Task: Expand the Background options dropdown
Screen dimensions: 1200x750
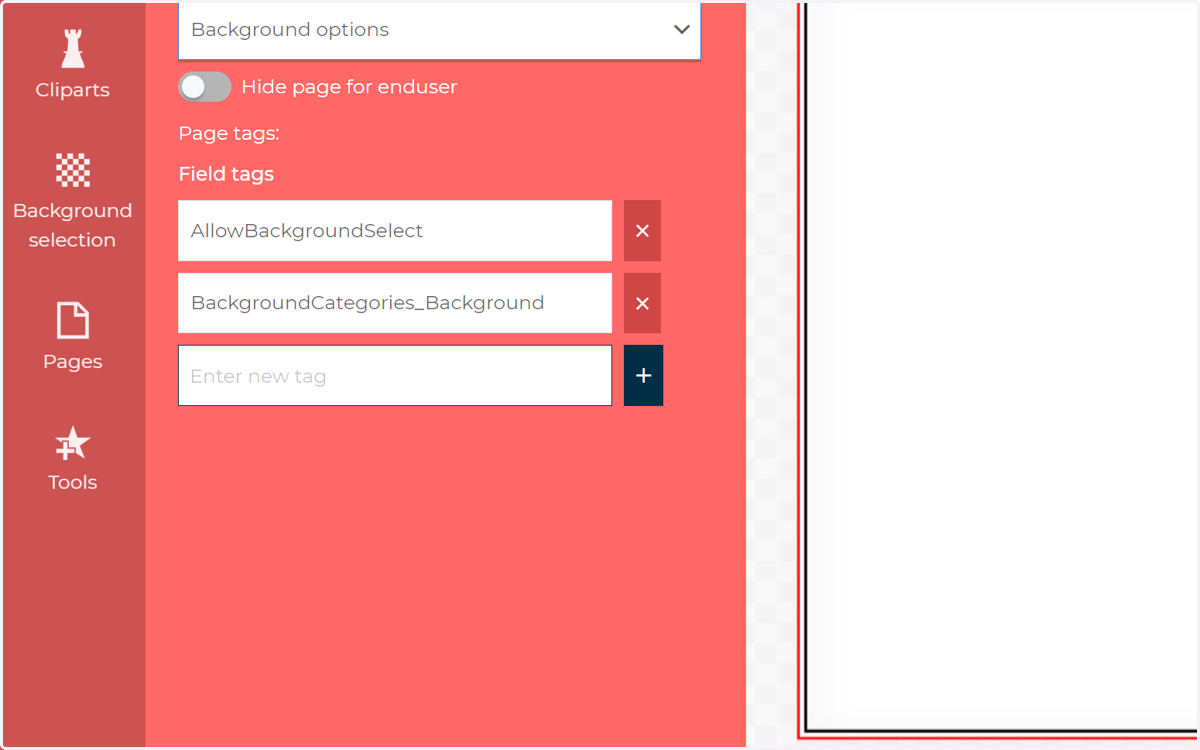Action: coord(440,30)
